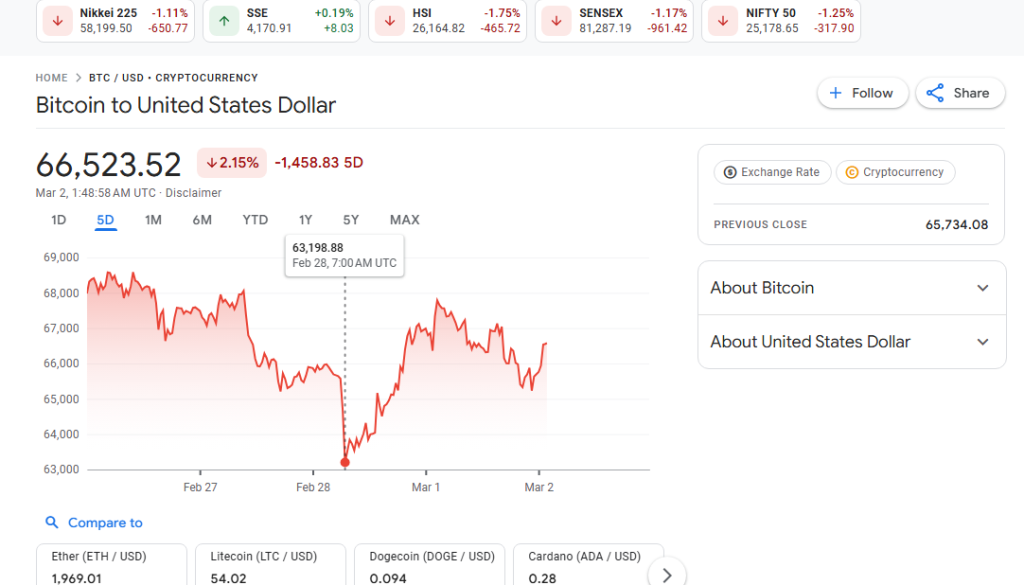Switch to the MAX chart range tab
The height and width of the screenshot is (585, 1024).
pyautogui.click(x=404, y=219)
